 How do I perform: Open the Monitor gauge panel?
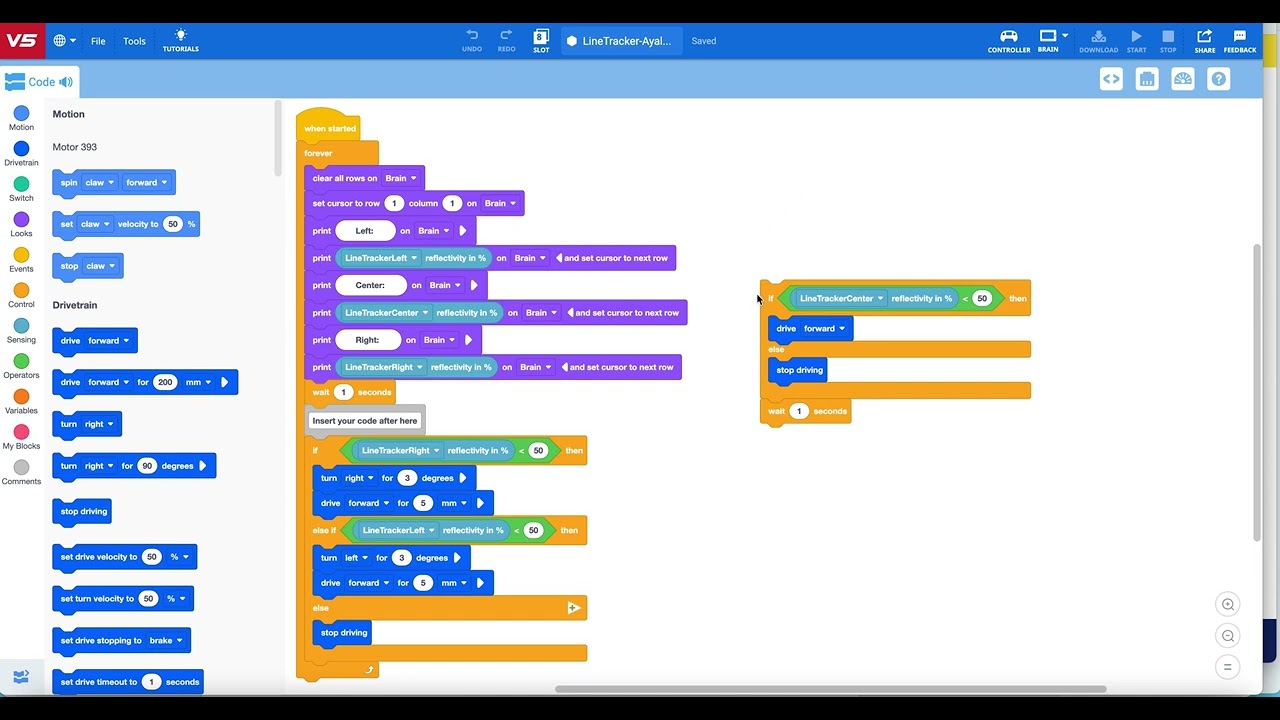click(x=1183, y=80)
